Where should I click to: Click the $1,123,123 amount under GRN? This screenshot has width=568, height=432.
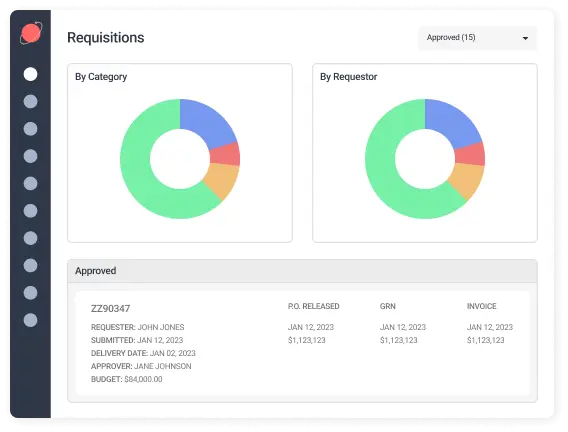click(398, 340)
